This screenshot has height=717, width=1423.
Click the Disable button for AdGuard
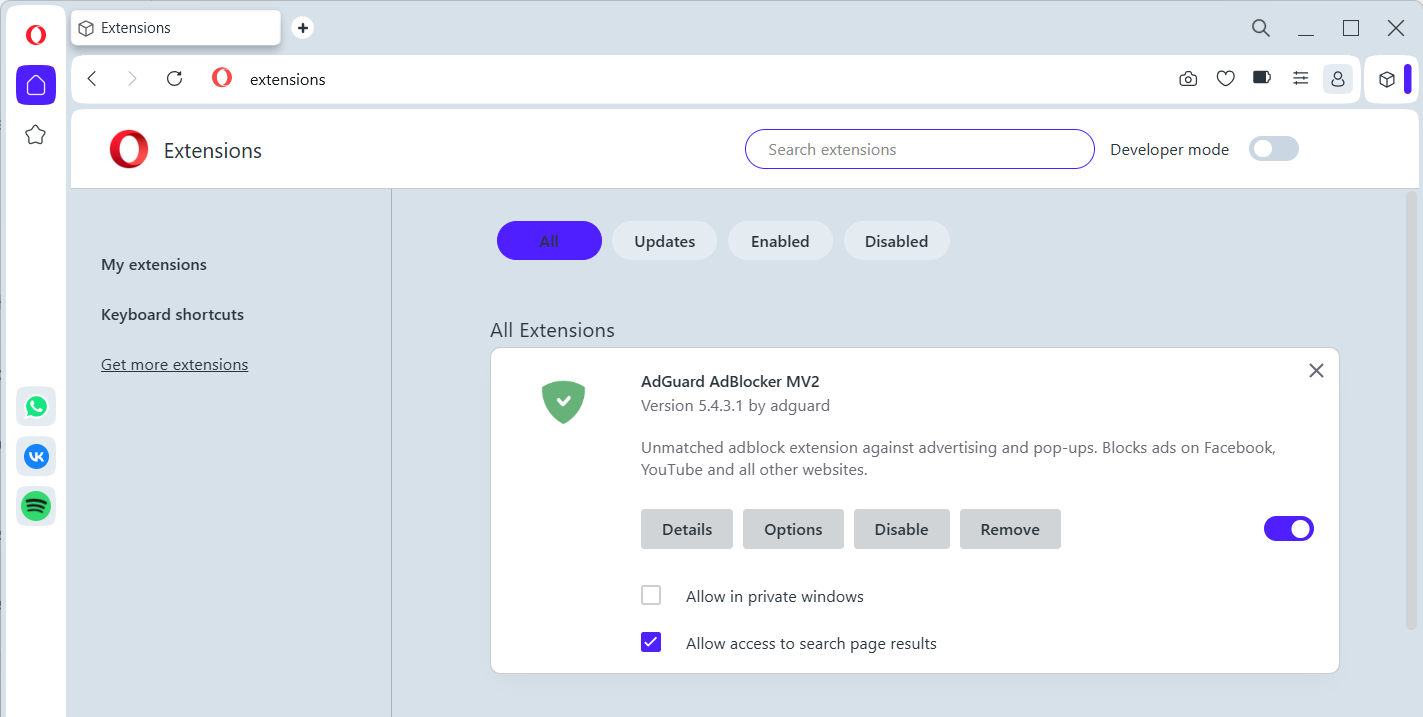(x=902, y=529)
